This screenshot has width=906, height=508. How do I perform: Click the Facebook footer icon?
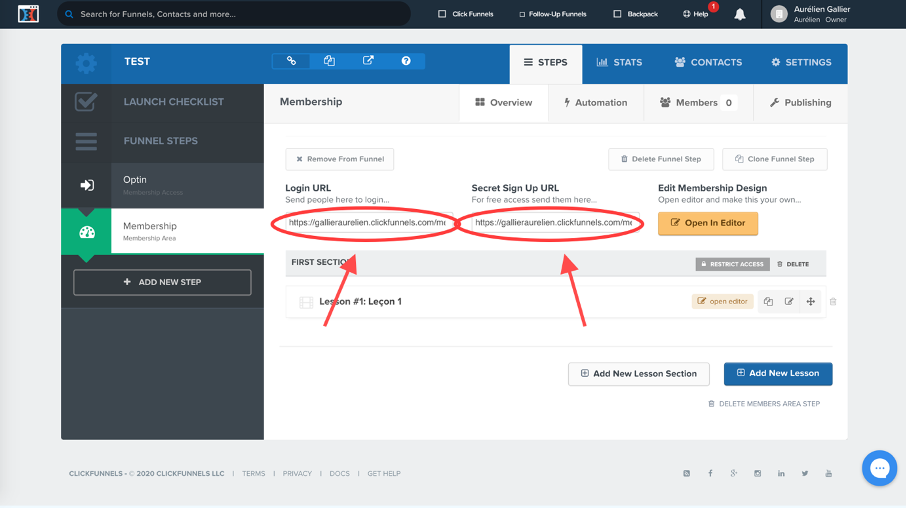coord(710,473)
